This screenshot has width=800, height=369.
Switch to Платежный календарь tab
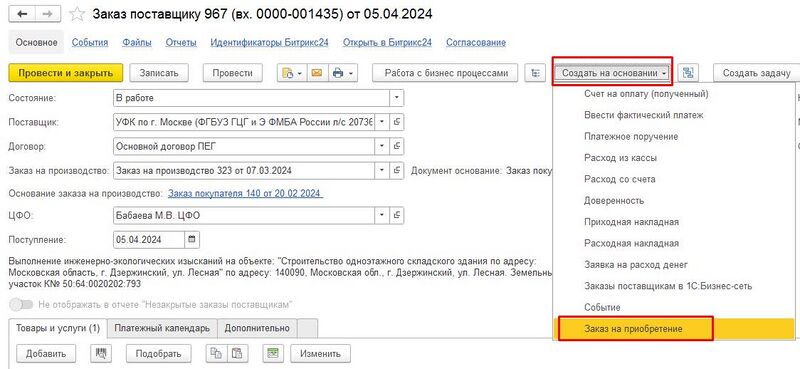162,328
